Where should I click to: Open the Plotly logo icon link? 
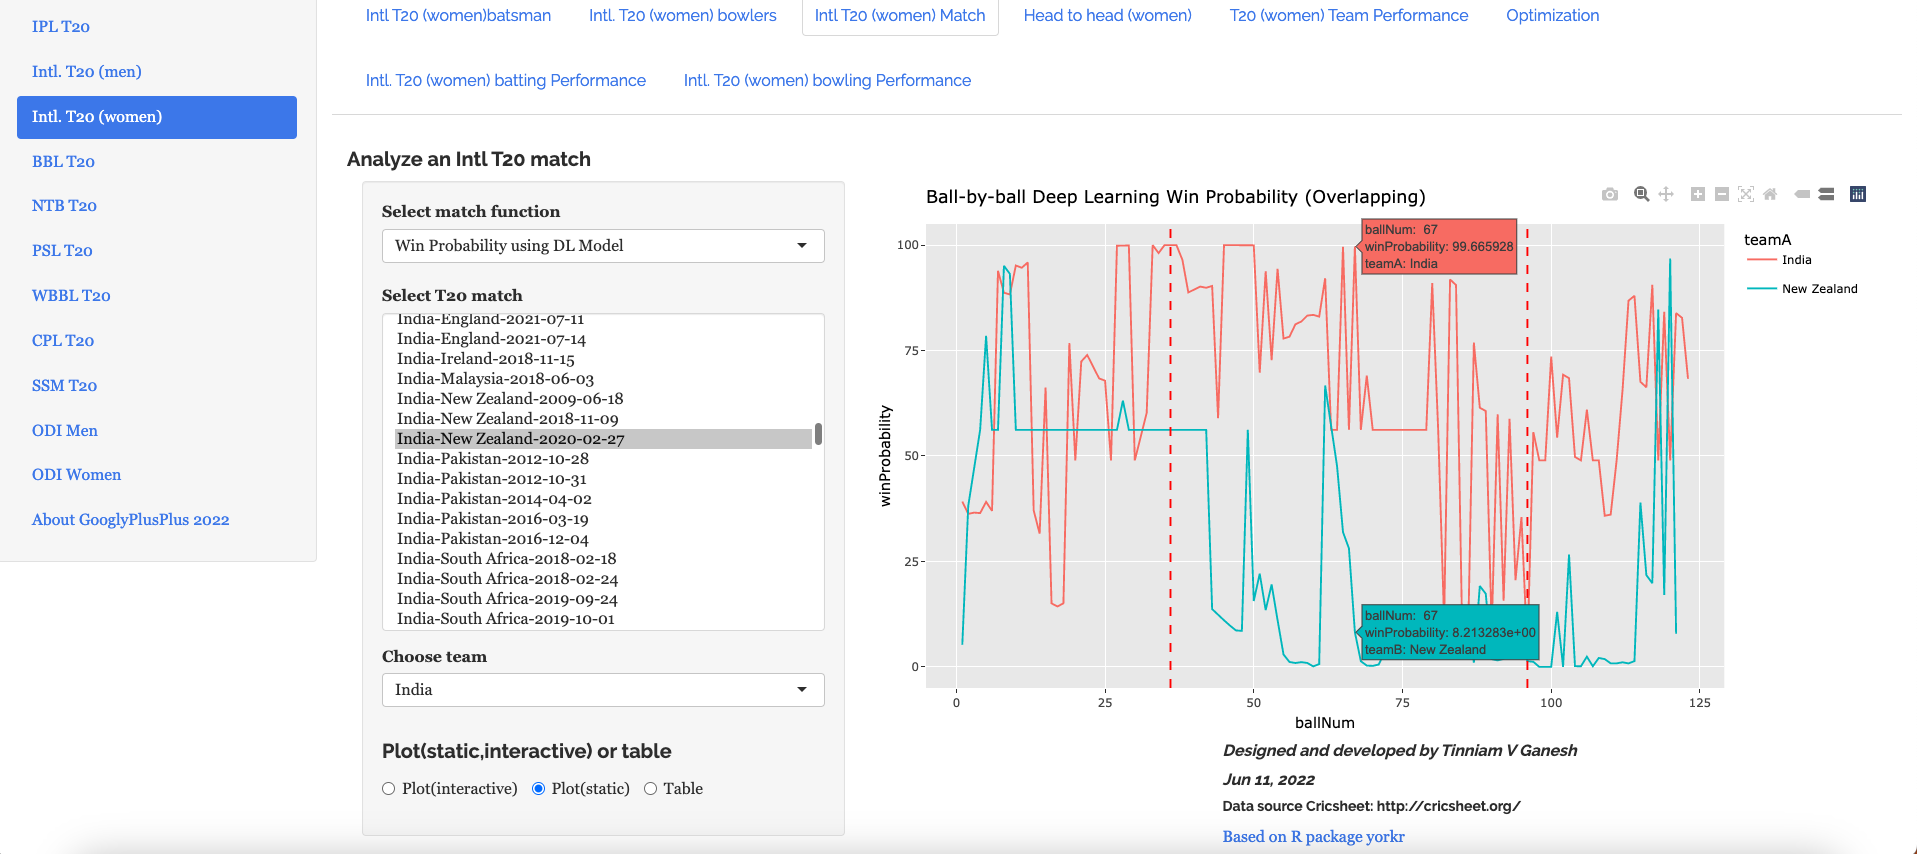click(1857, 194)
